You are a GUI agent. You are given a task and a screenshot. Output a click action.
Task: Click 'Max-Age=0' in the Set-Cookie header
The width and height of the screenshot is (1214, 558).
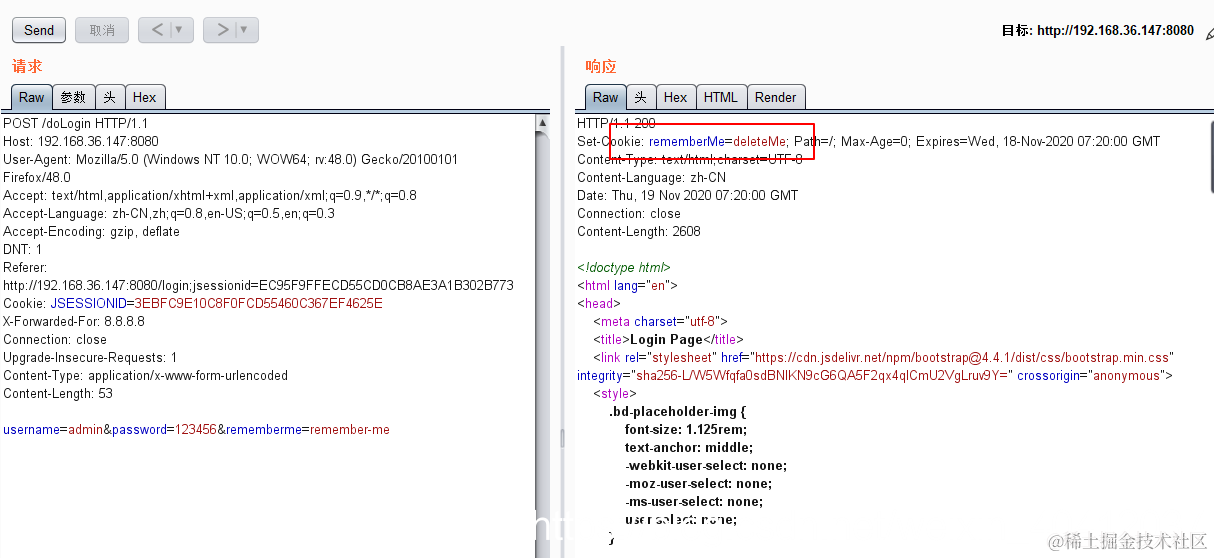tap(875, 141)
